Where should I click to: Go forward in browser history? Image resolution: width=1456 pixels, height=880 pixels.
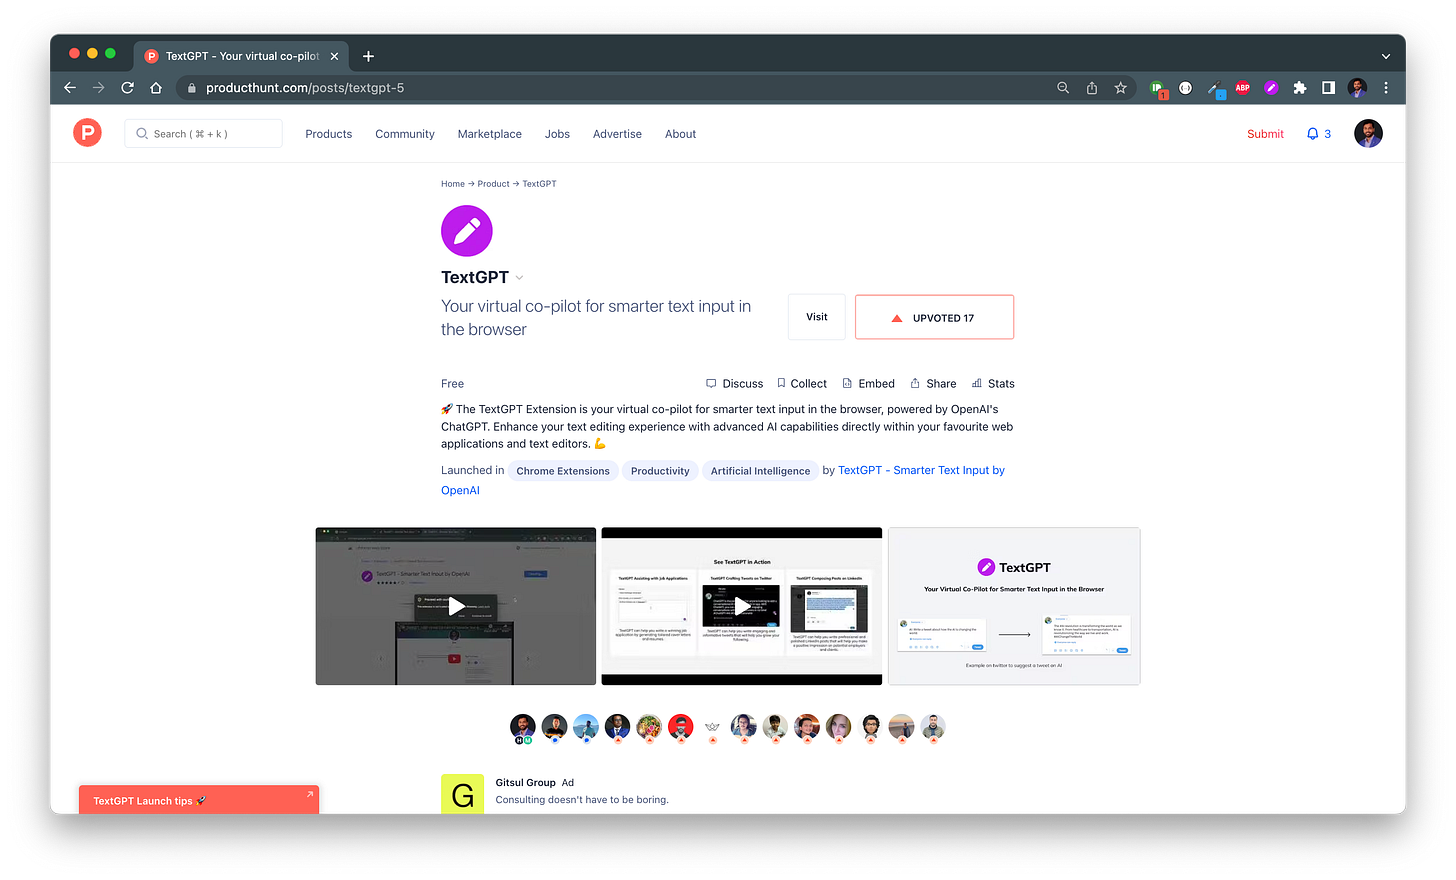[x=98, y=88]
